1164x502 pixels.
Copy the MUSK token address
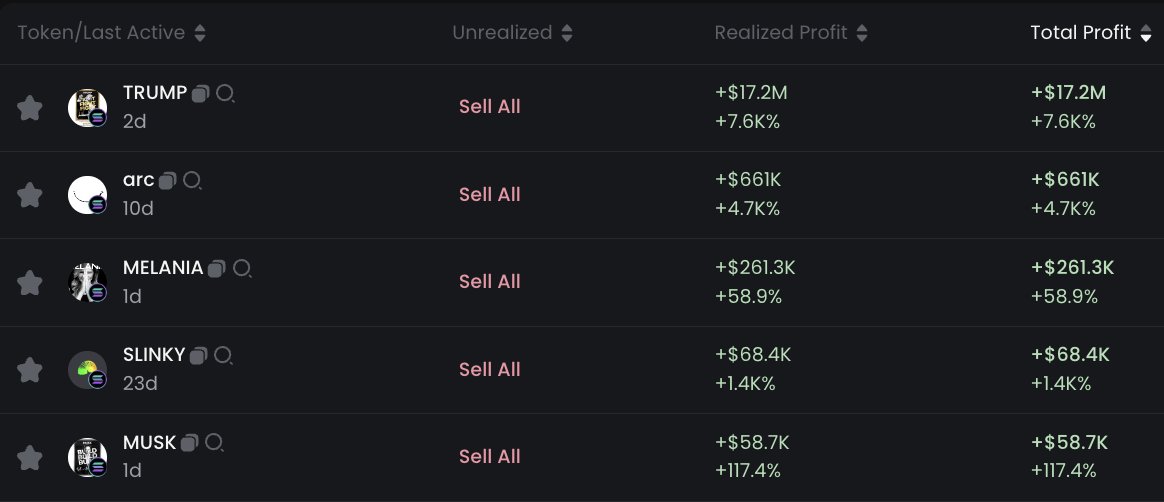(190, 443)
